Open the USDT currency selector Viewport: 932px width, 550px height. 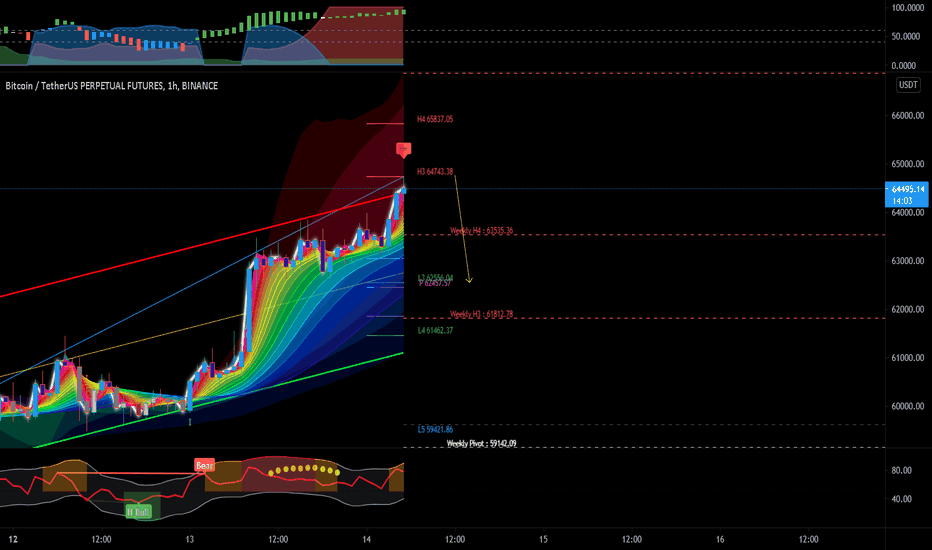[908, 85]
